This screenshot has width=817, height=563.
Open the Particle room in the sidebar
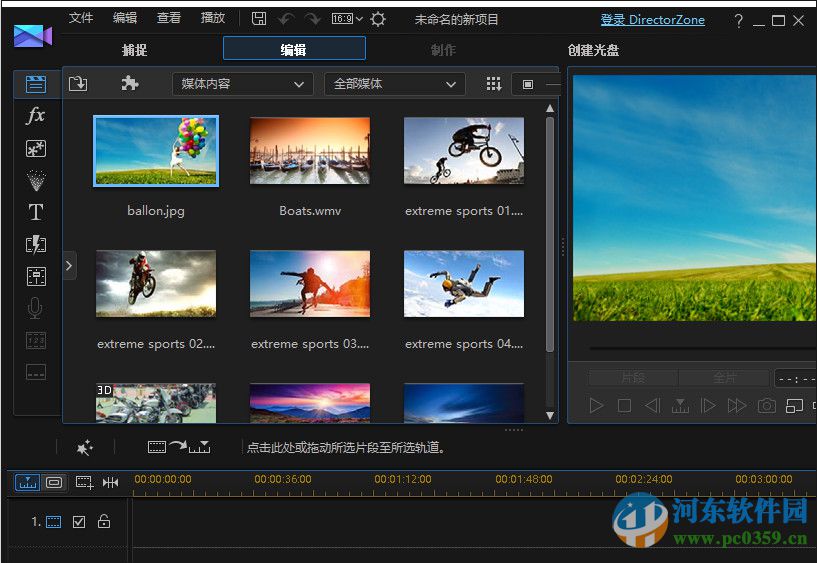[x=36, y=180]
